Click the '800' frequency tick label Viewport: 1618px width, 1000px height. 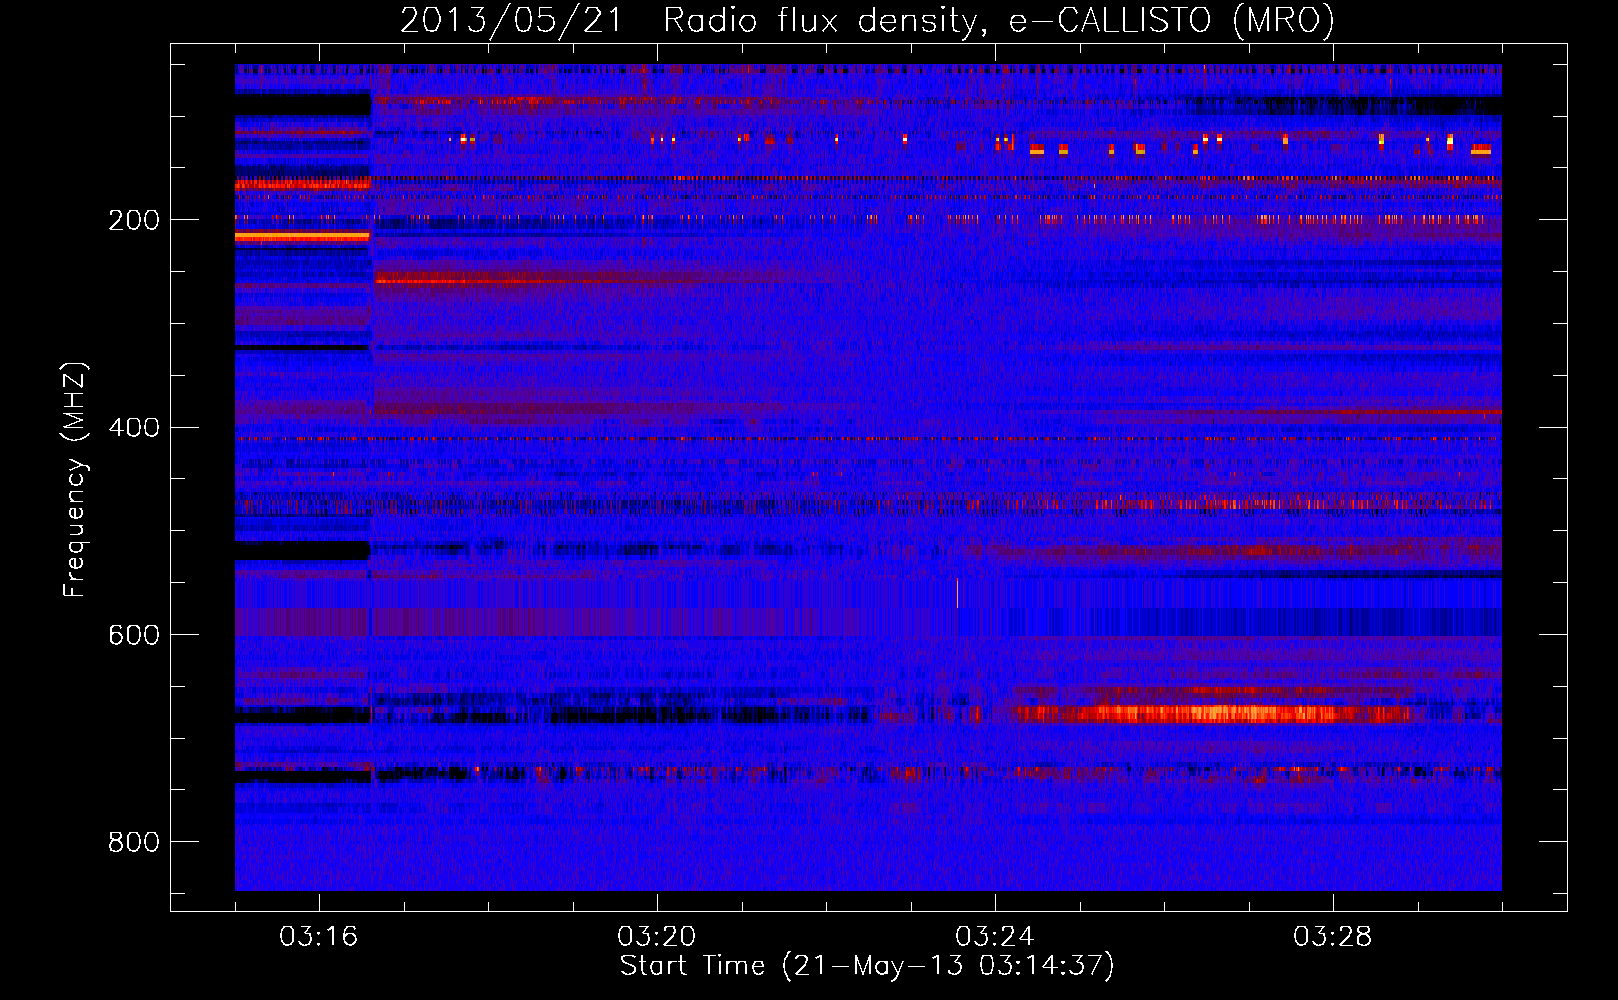(x=134, y=843)
